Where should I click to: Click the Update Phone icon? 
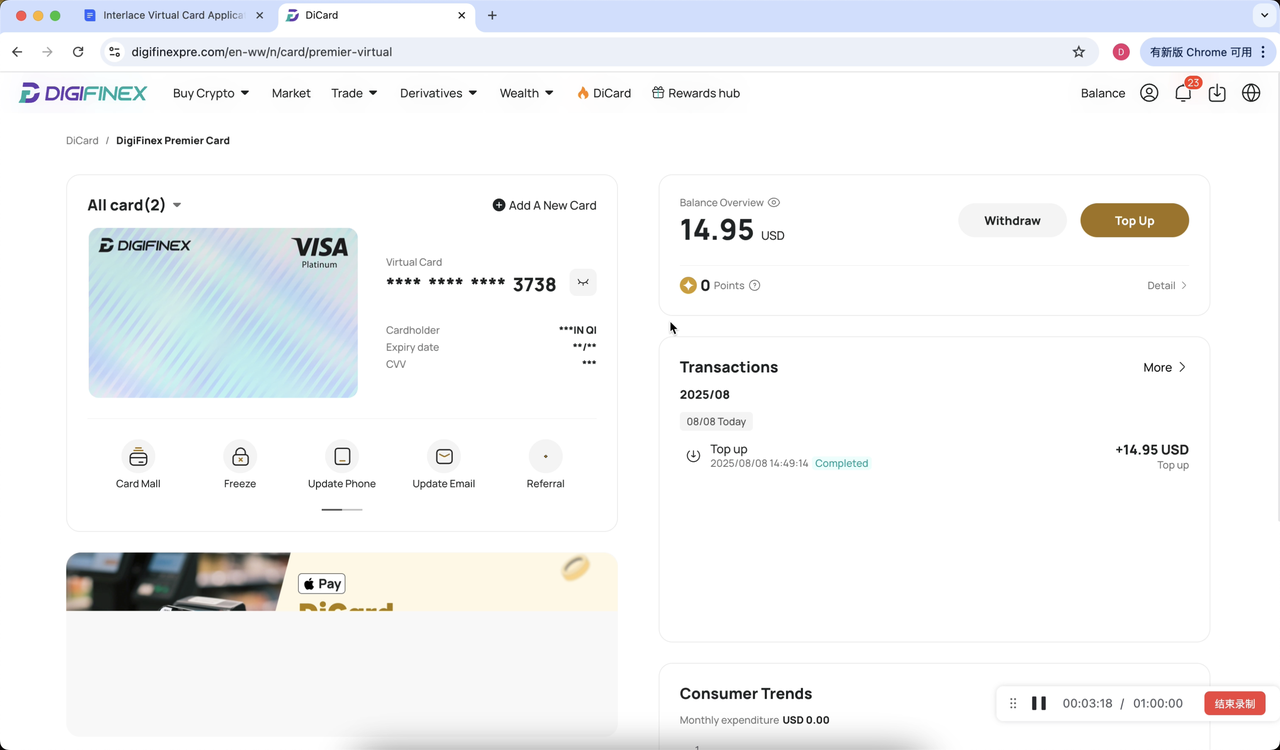pos(342,456)
